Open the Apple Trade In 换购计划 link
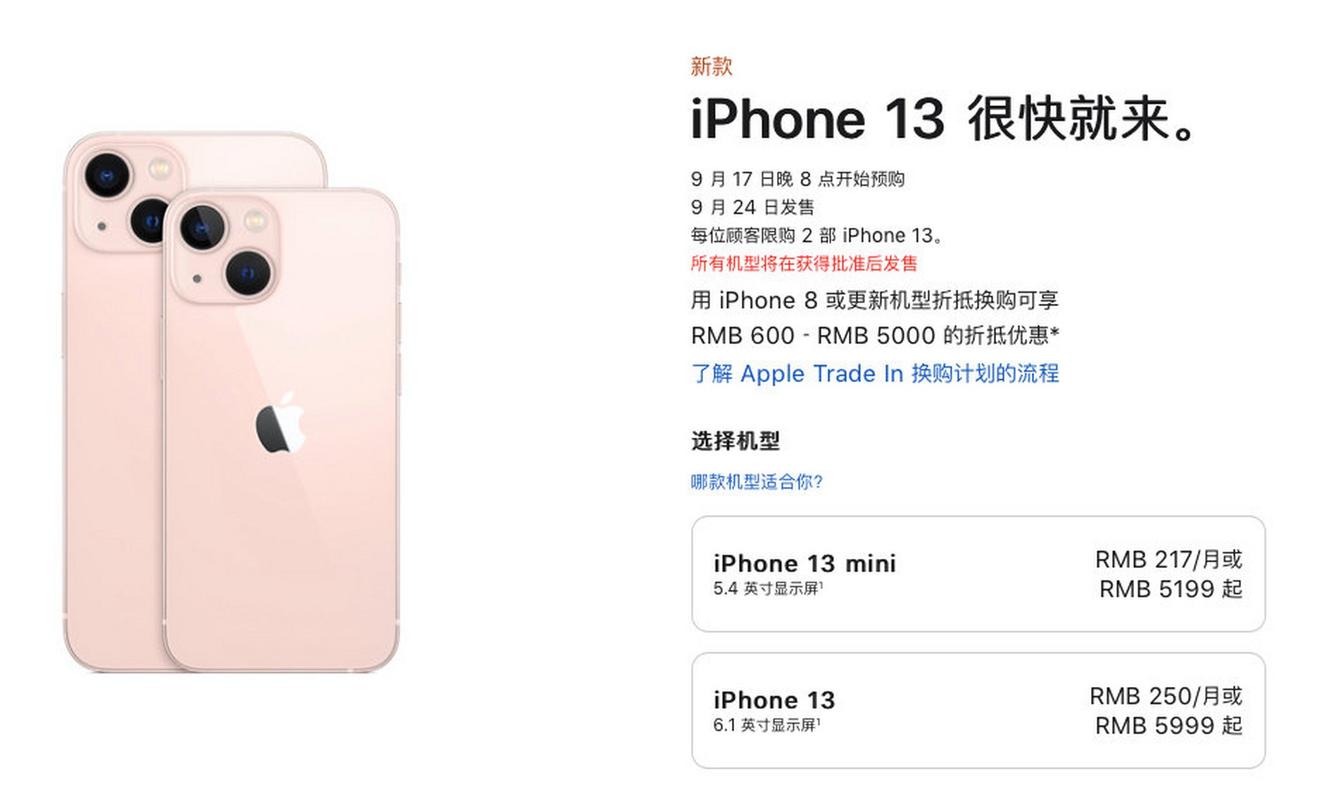 [875, 374]
